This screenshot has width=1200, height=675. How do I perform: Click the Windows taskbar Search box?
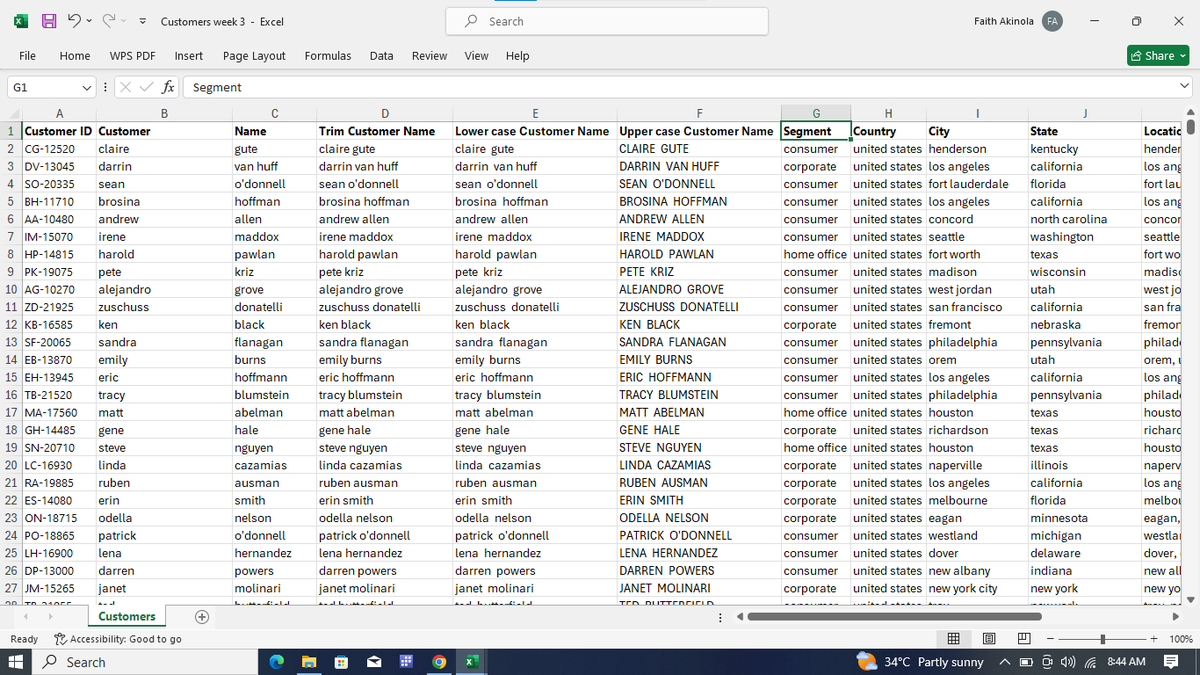pos(143,662)
